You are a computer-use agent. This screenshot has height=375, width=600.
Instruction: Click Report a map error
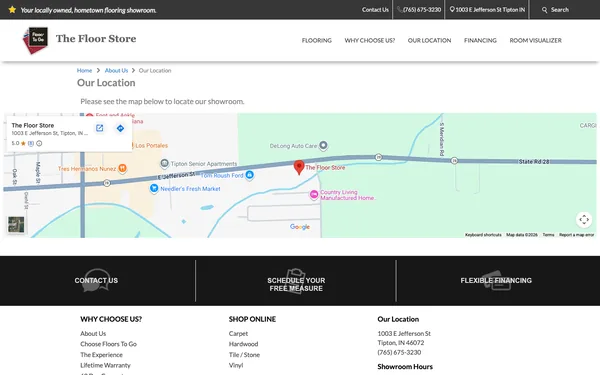(576, 235)
